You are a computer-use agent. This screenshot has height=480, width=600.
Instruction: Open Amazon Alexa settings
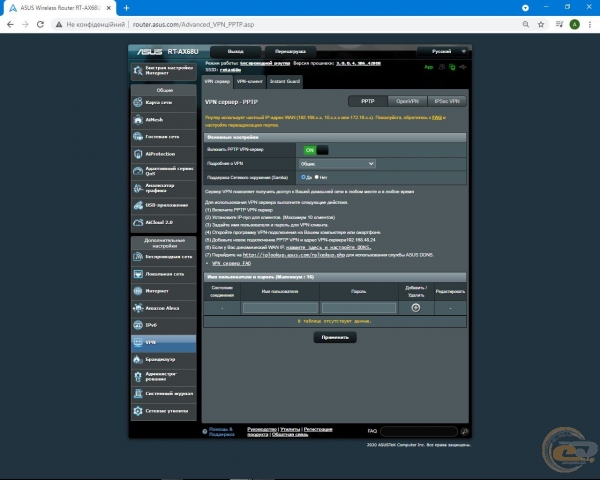point(163,308)
